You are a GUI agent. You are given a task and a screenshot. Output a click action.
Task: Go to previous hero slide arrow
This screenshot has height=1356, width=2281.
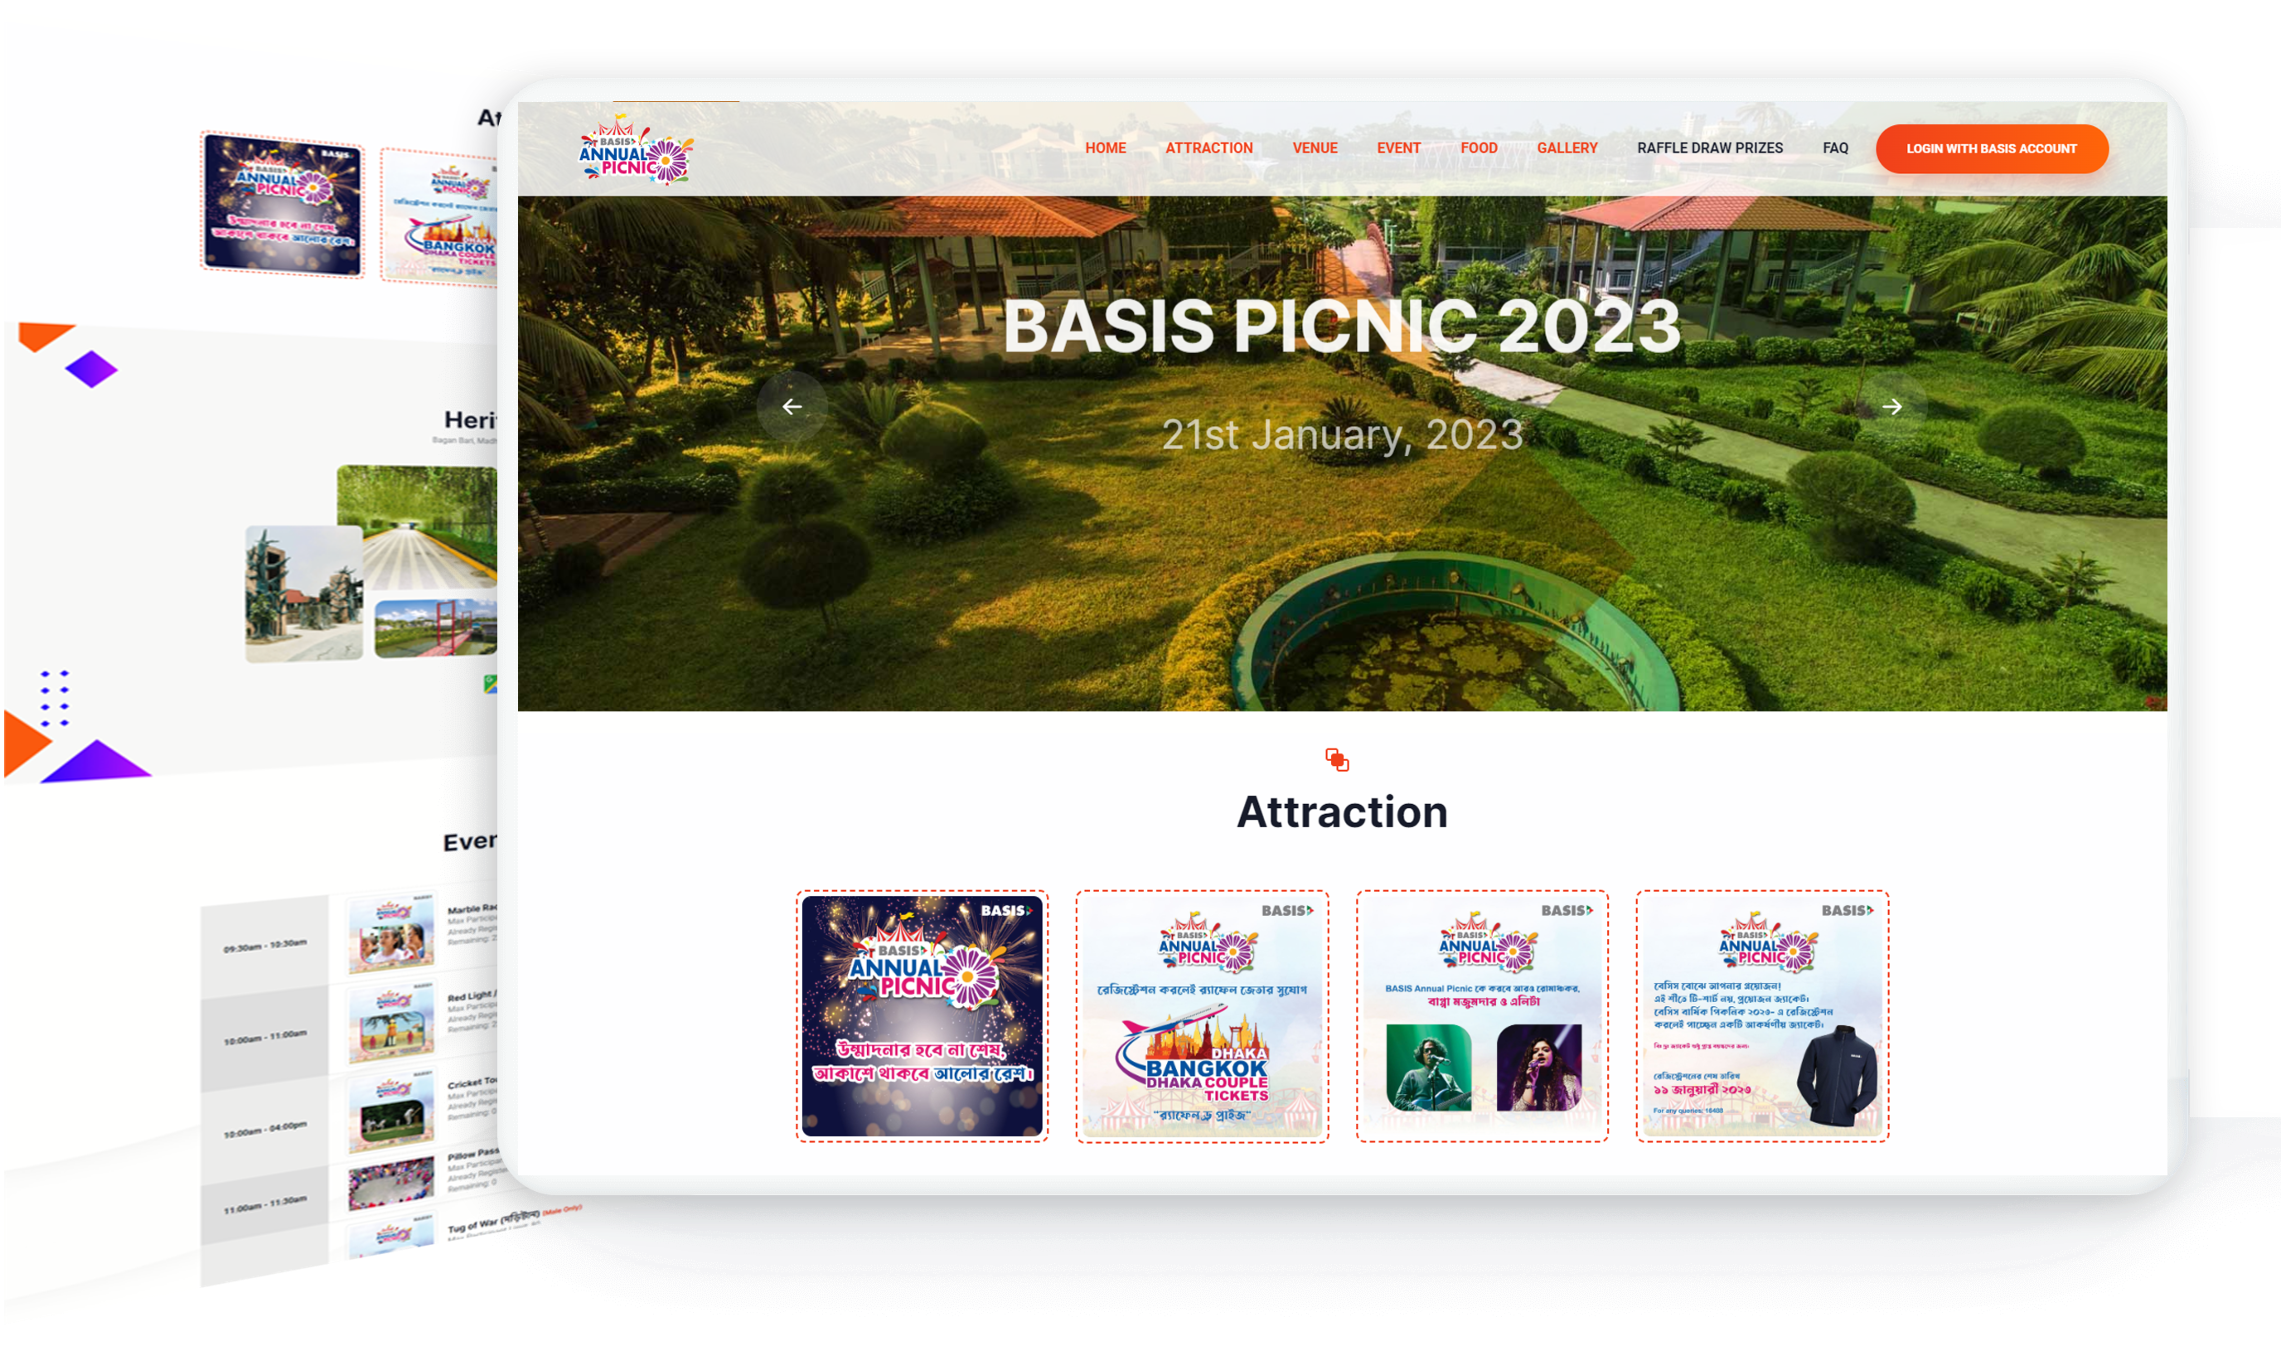point(792,407)
